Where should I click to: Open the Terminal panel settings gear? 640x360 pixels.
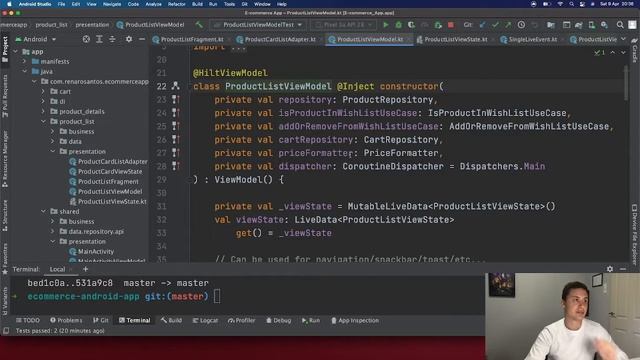pos(610,269)
